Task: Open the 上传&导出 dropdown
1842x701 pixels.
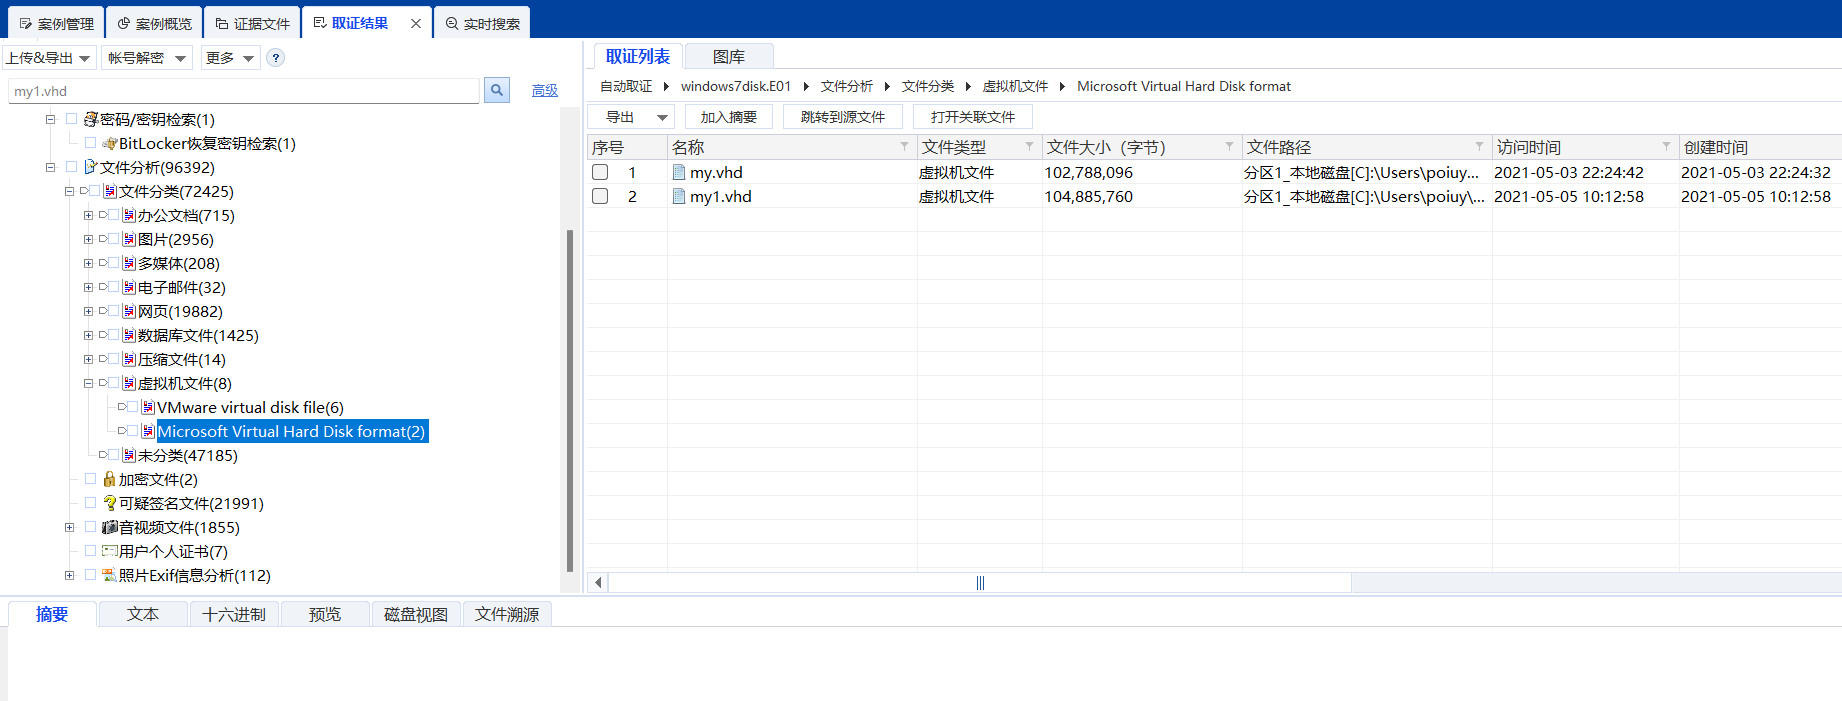Action: pyautogui.click(x=49, y=58)
